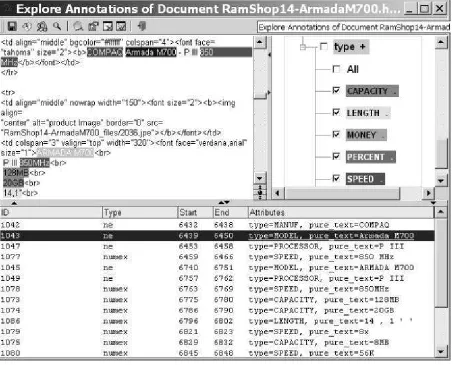This screenshot has height=365, width=453.
Task: Select annotation row 1080 SPEED 56K
Action: coord(217,353)
